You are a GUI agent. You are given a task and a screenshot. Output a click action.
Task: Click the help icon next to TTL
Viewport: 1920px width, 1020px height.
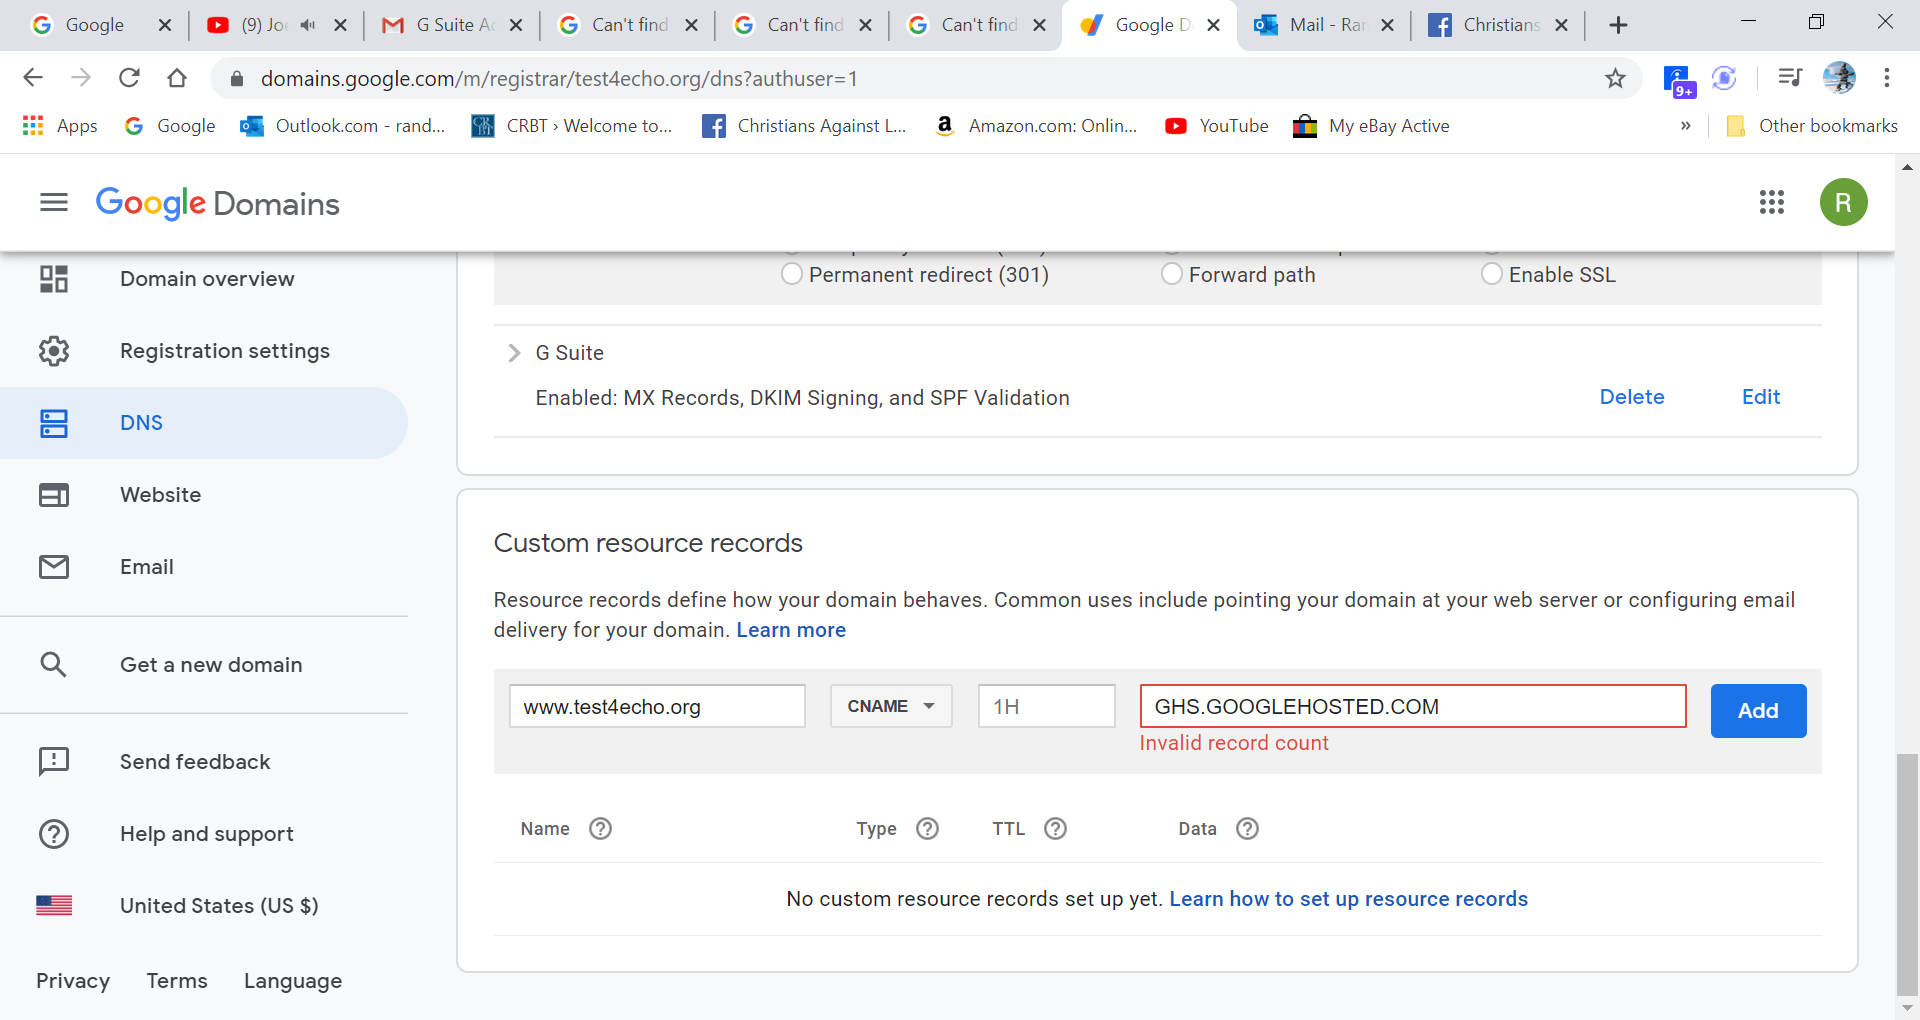click(1055, 829)
